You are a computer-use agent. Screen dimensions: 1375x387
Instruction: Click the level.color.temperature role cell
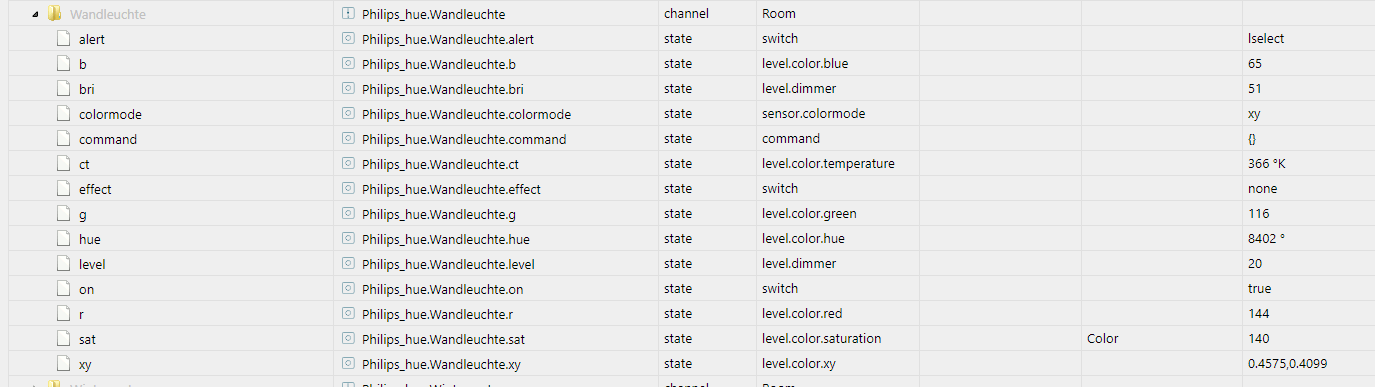coord(828,164)
